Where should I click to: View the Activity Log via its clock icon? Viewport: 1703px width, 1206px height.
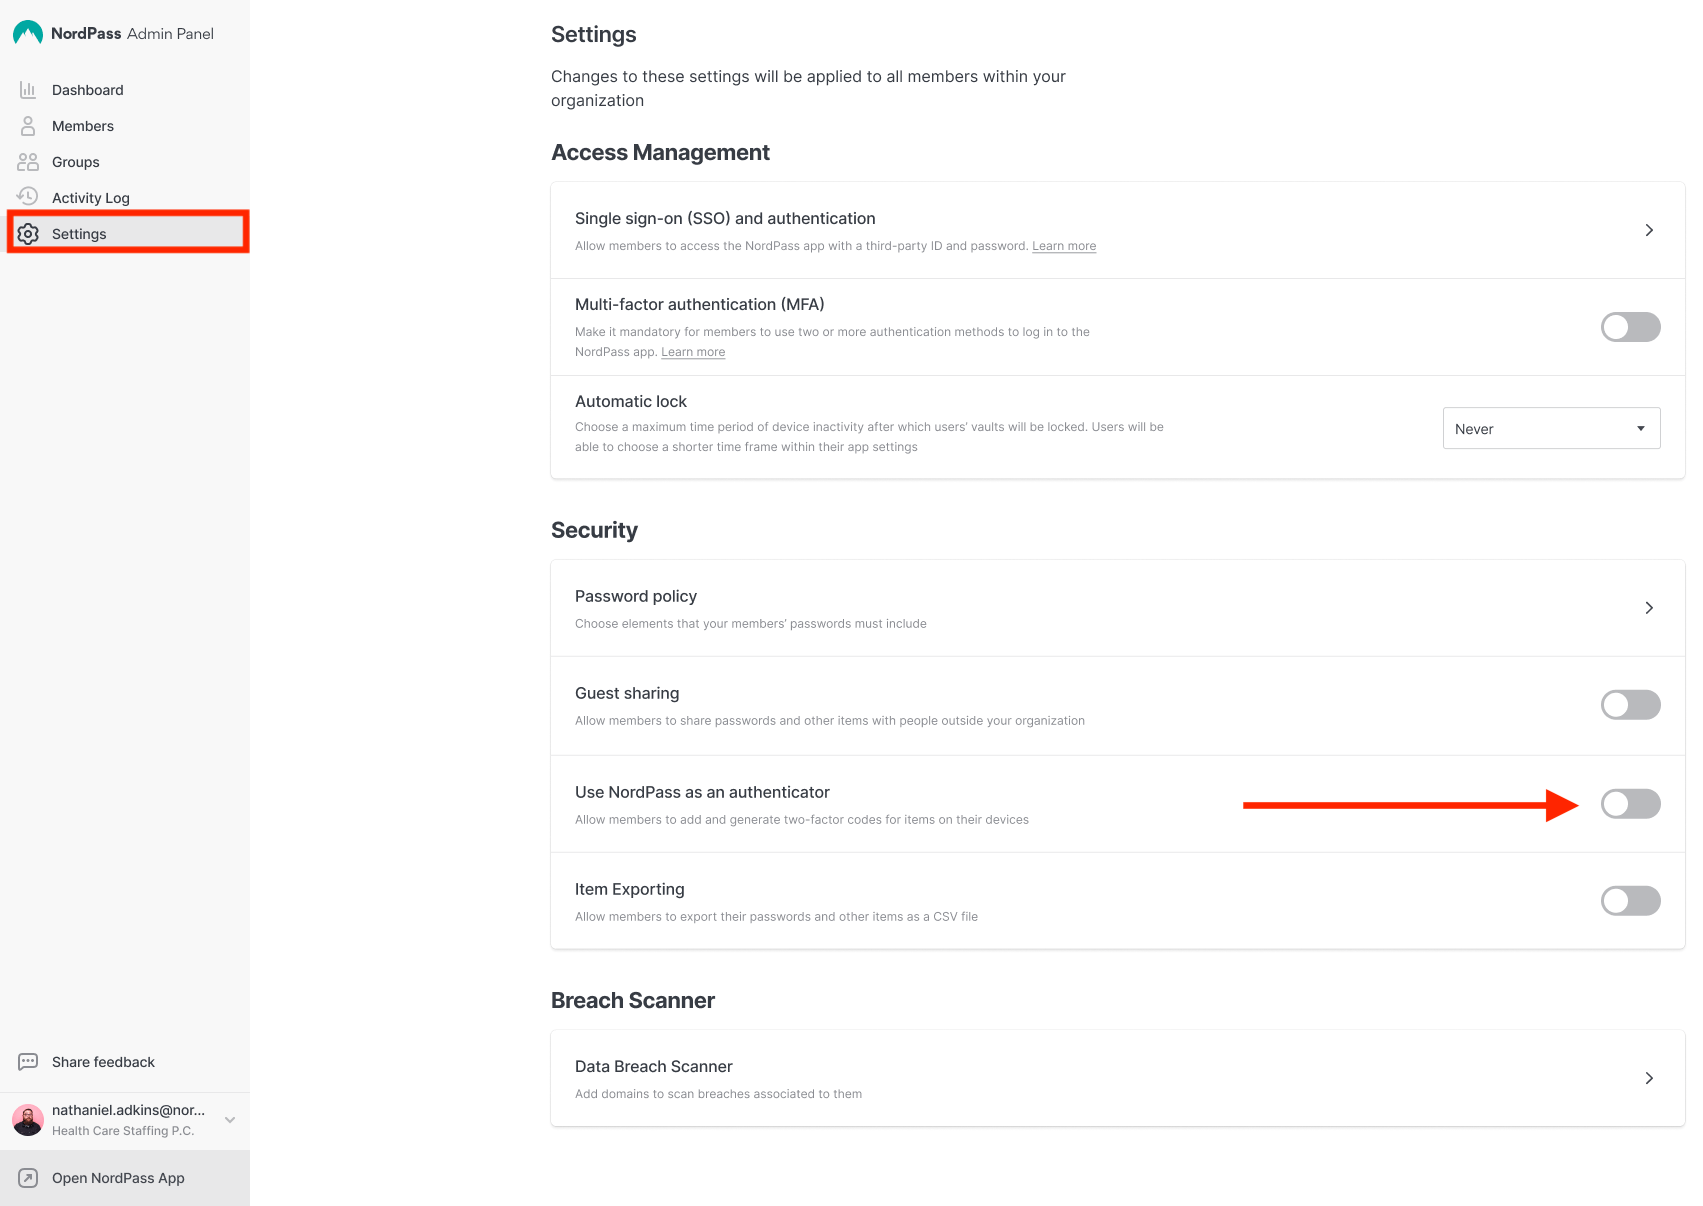coord(27,196)
